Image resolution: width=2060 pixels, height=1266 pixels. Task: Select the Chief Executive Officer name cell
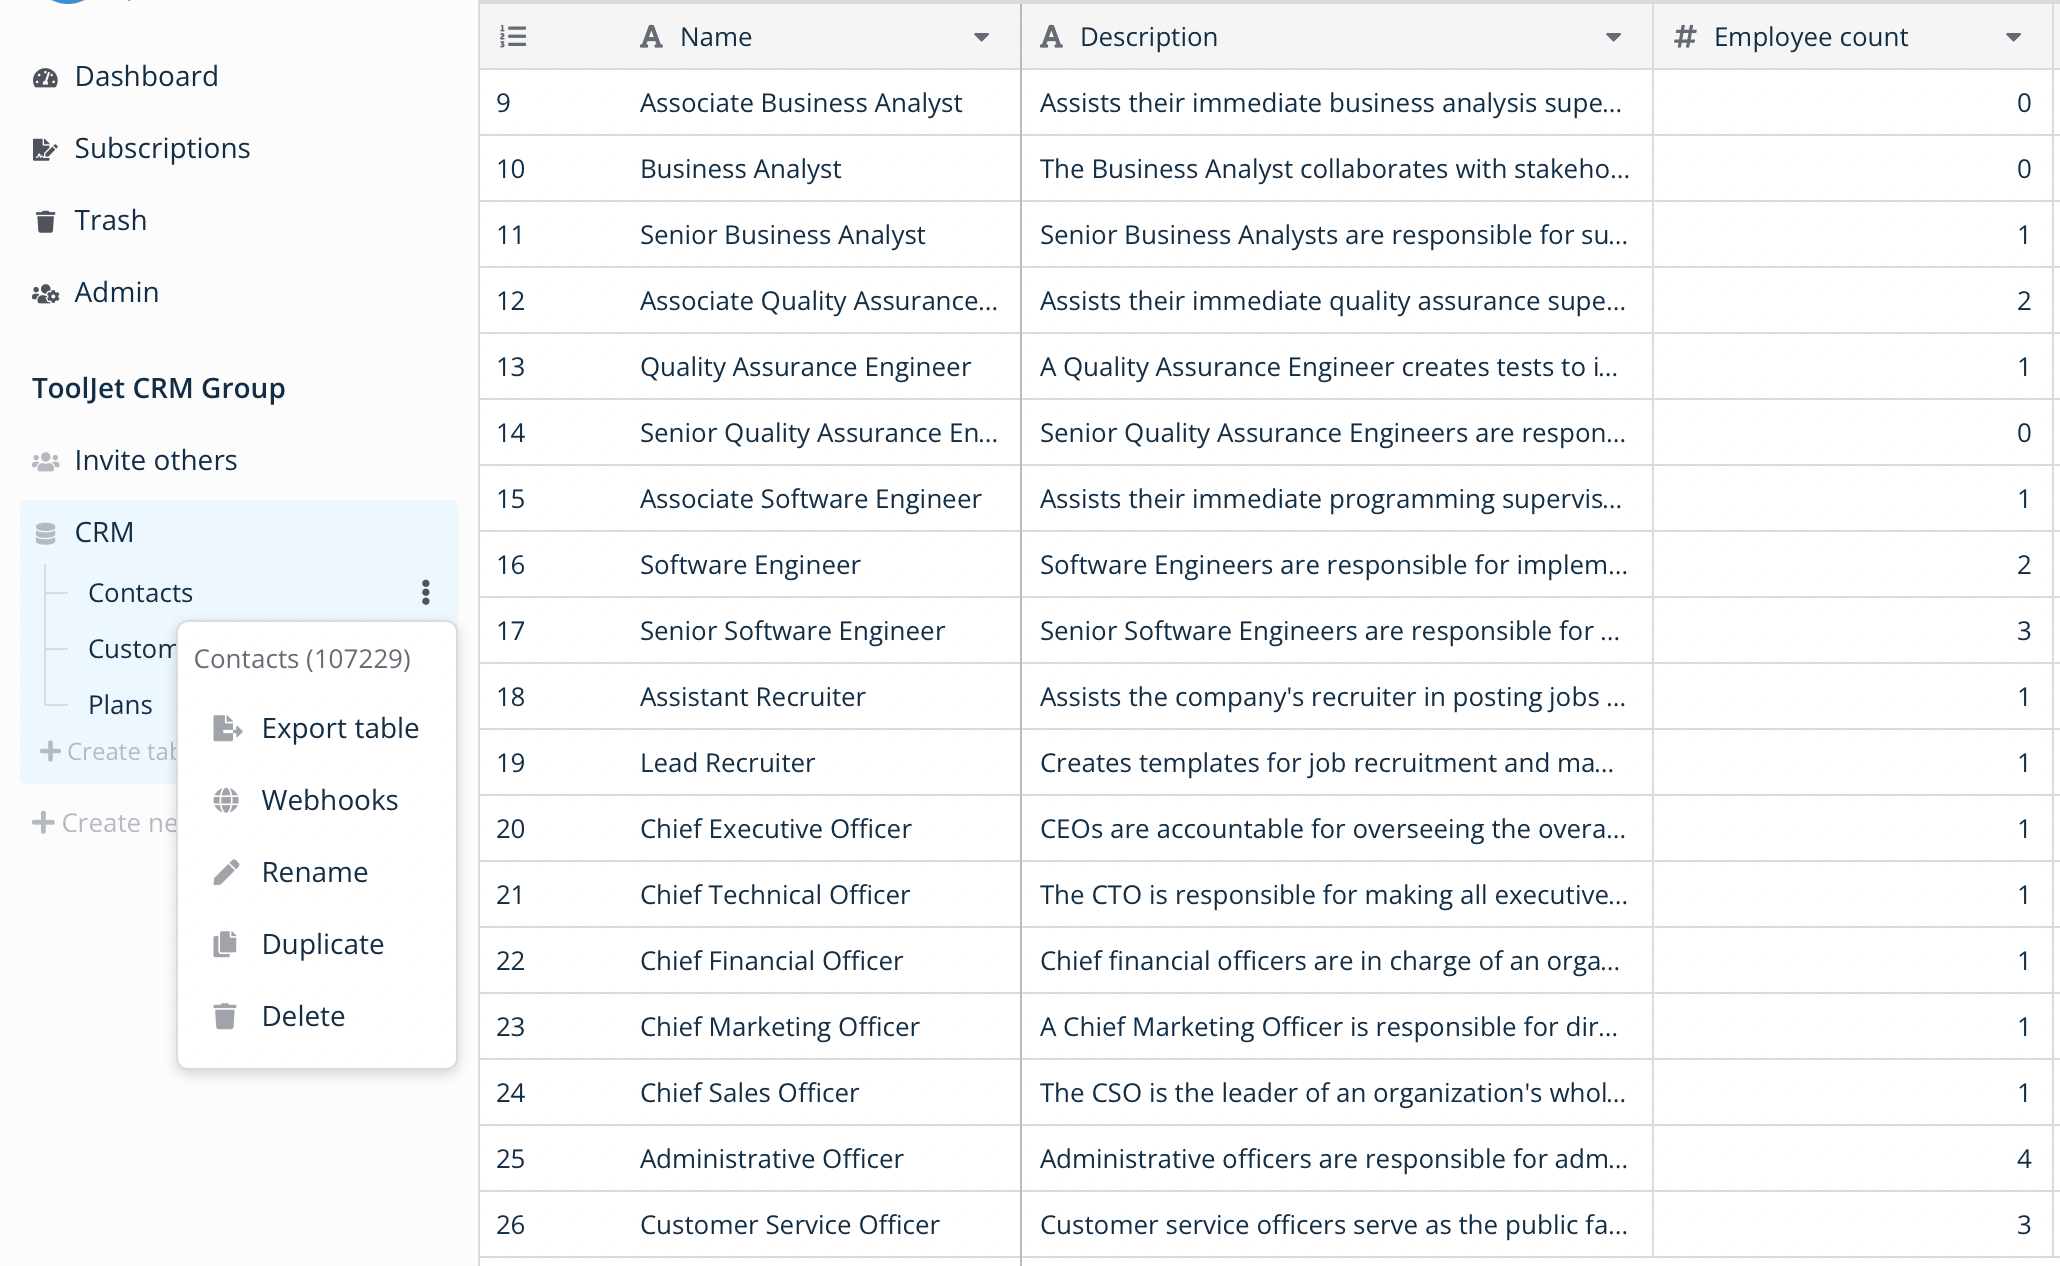pyautogui.click(x=775, y=829)
